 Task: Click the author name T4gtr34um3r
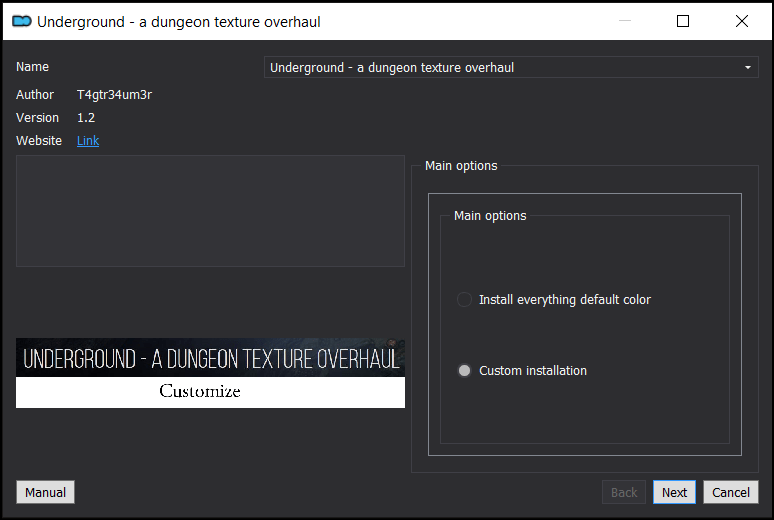pyautogui.click(x=115, y=95)
